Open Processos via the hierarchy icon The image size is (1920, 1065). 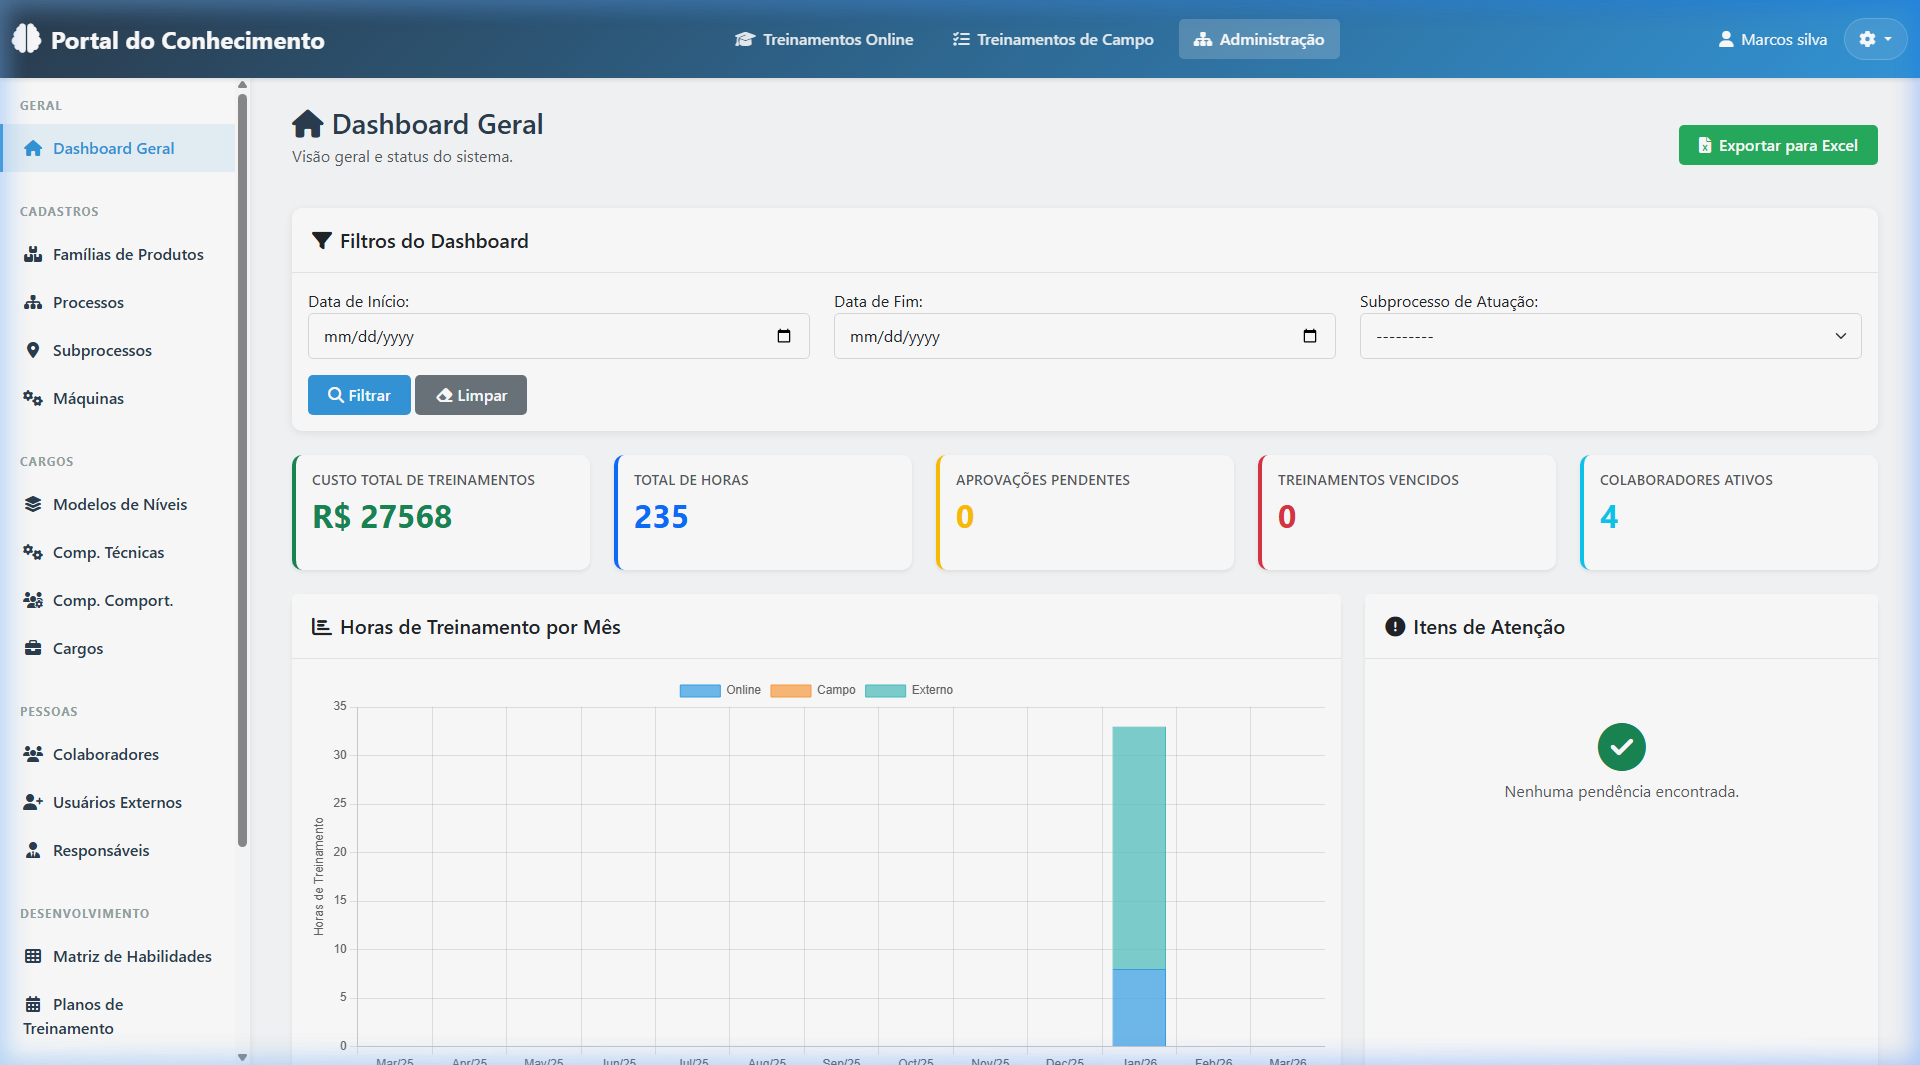point(33,302)
